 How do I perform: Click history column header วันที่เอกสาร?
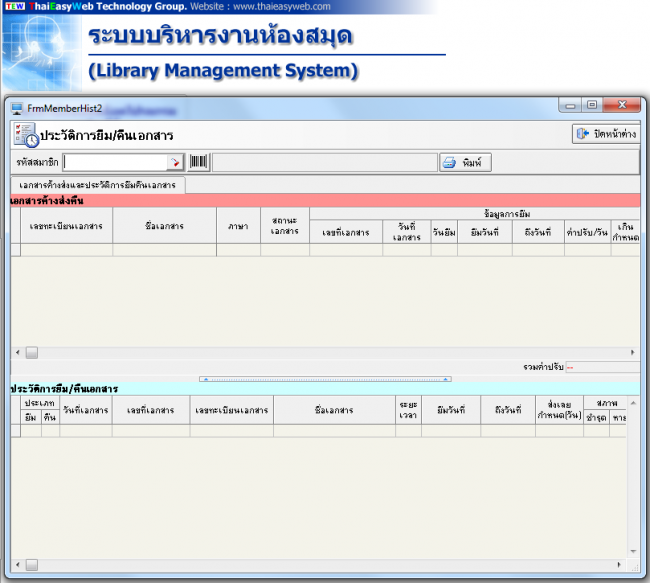[86, 410]
